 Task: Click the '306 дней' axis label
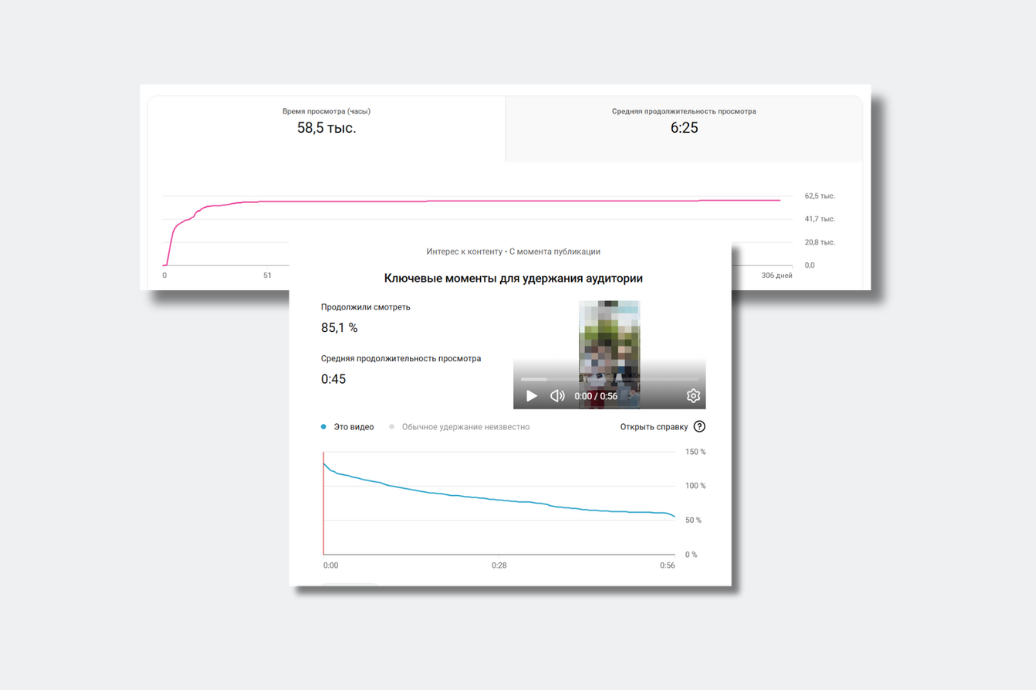776,275
